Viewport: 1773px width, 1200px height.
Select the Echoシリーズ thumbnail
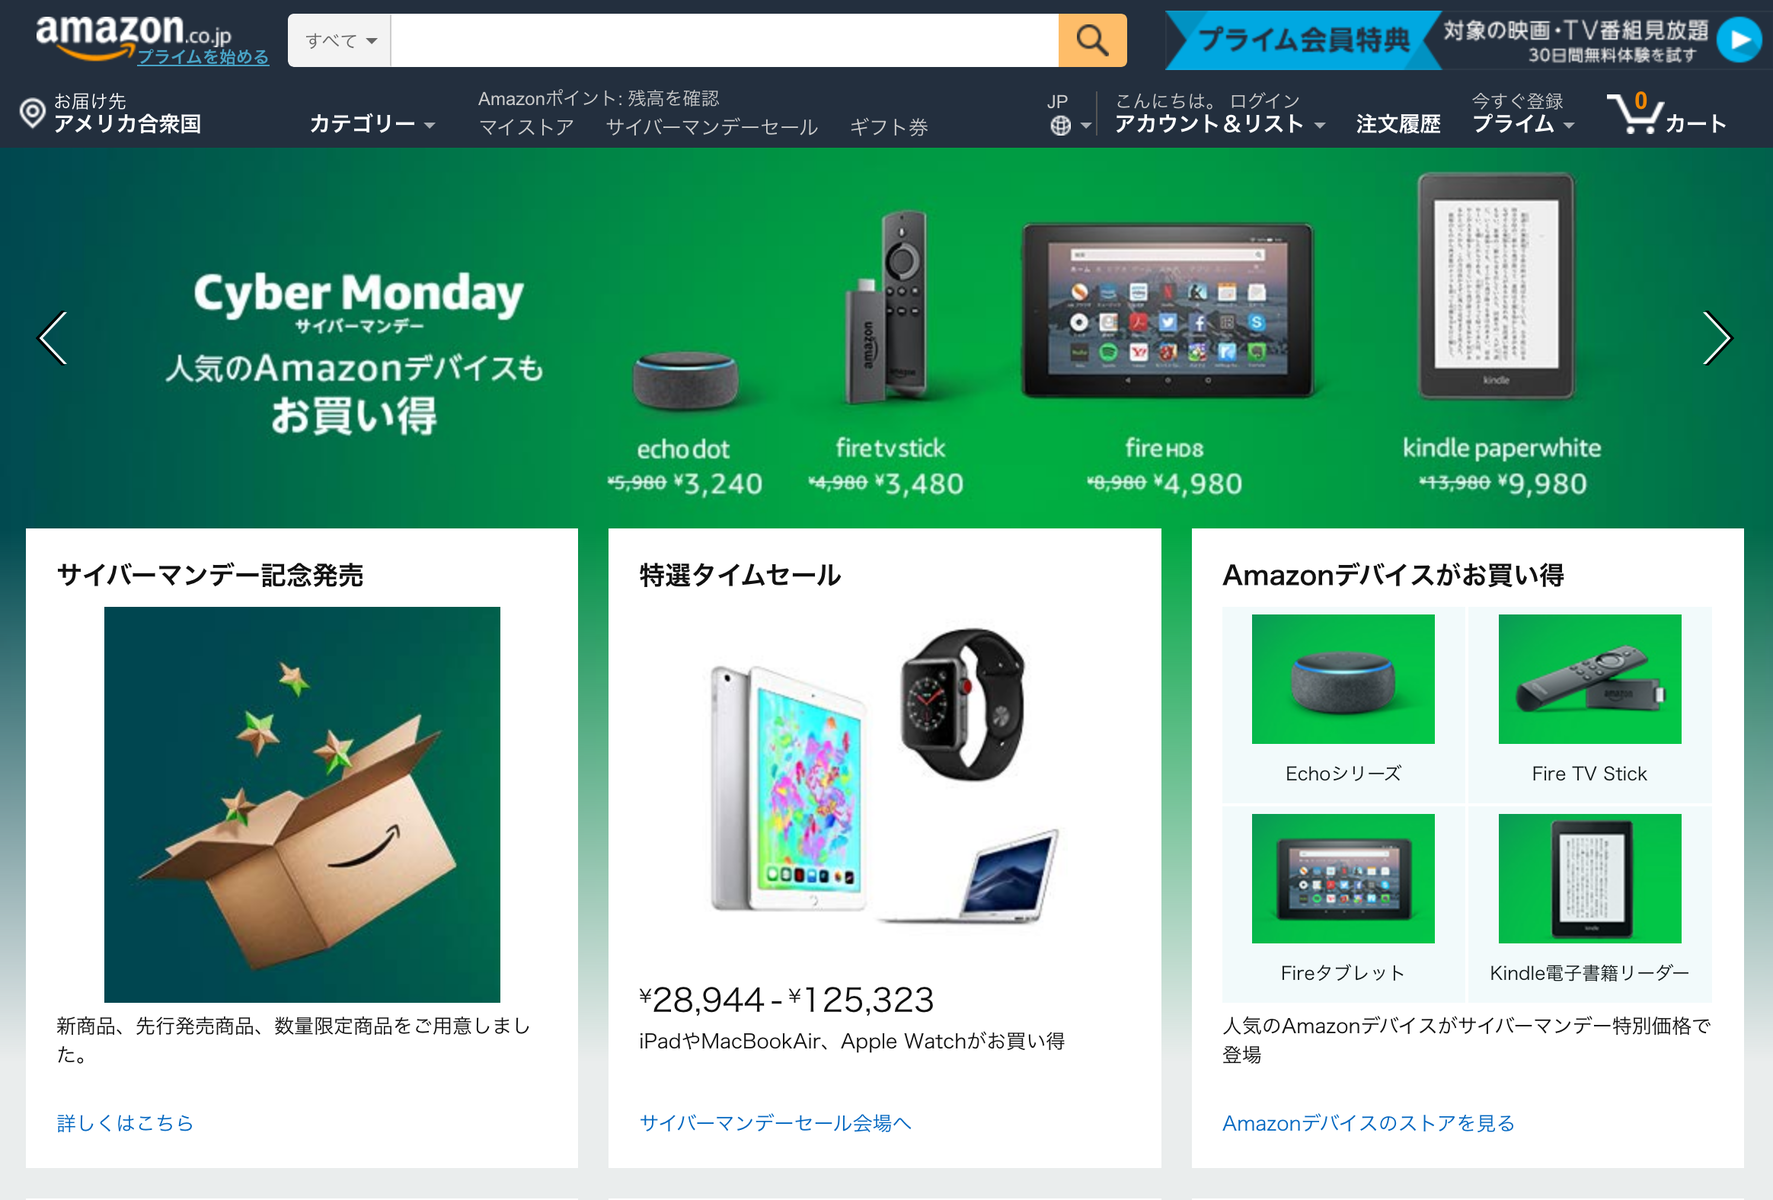(x=1343, y=680)
